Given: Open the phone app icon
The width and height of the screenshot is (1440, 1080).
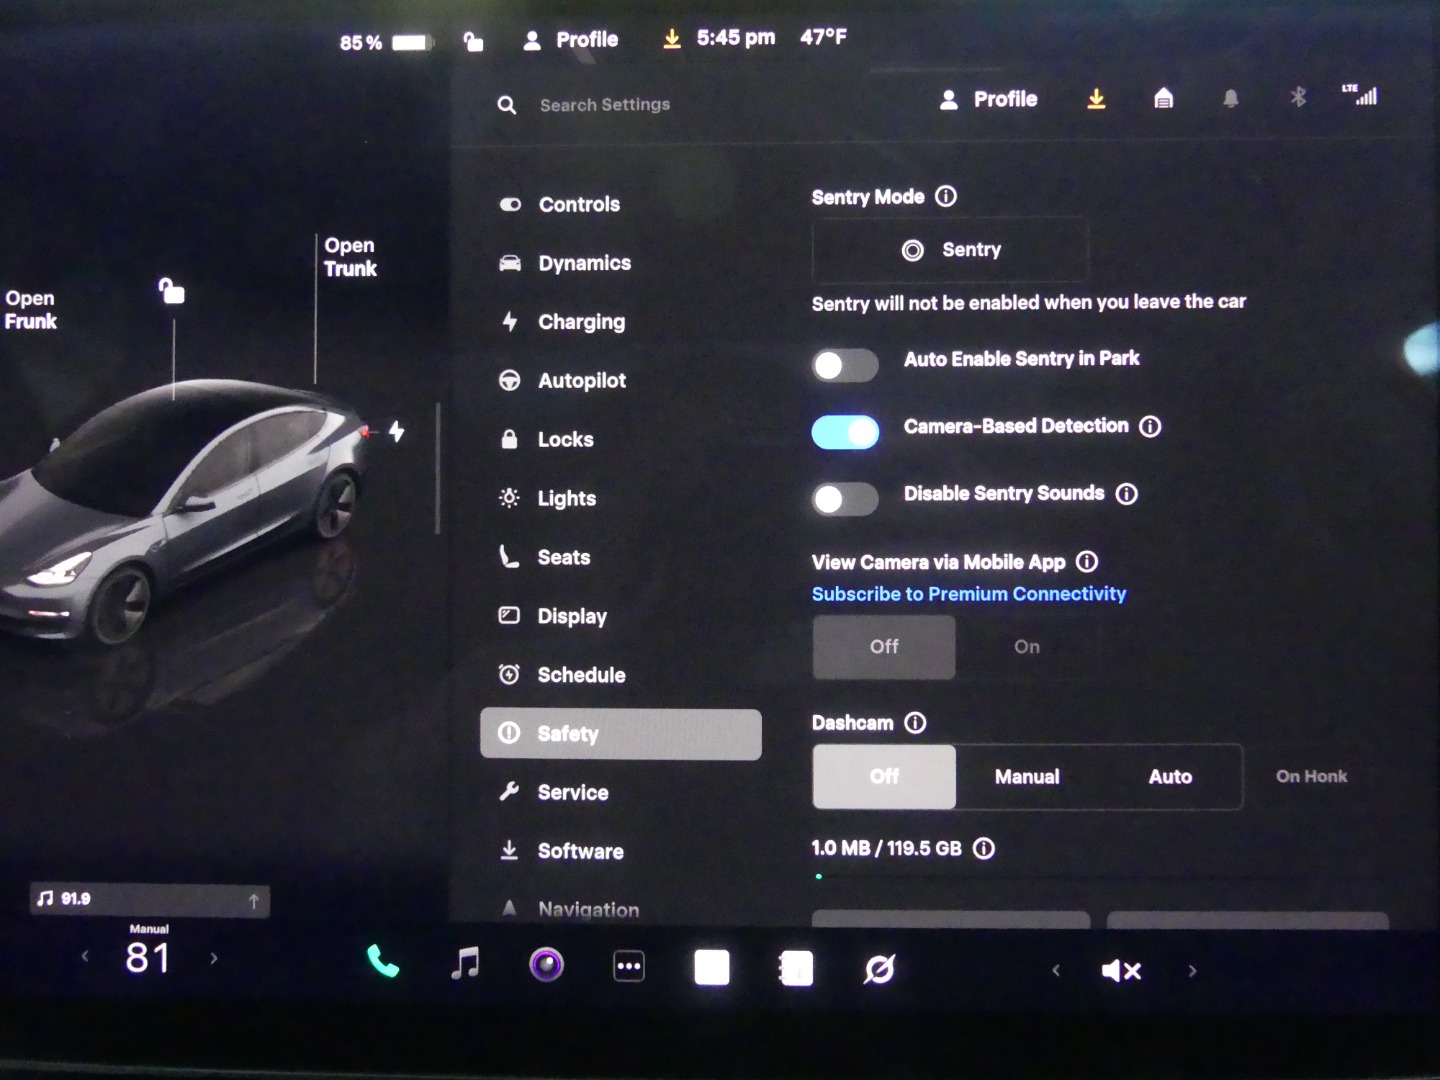Looking at the screenshot, I should pyautogui.click(x=382, y=963).
